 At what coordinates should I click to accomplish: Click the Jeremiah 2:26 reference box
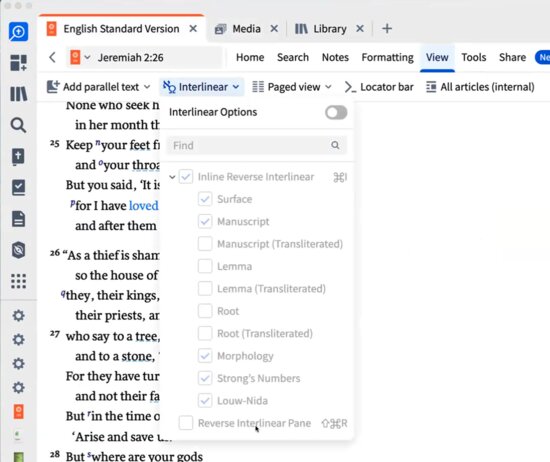tap(145, 57)
